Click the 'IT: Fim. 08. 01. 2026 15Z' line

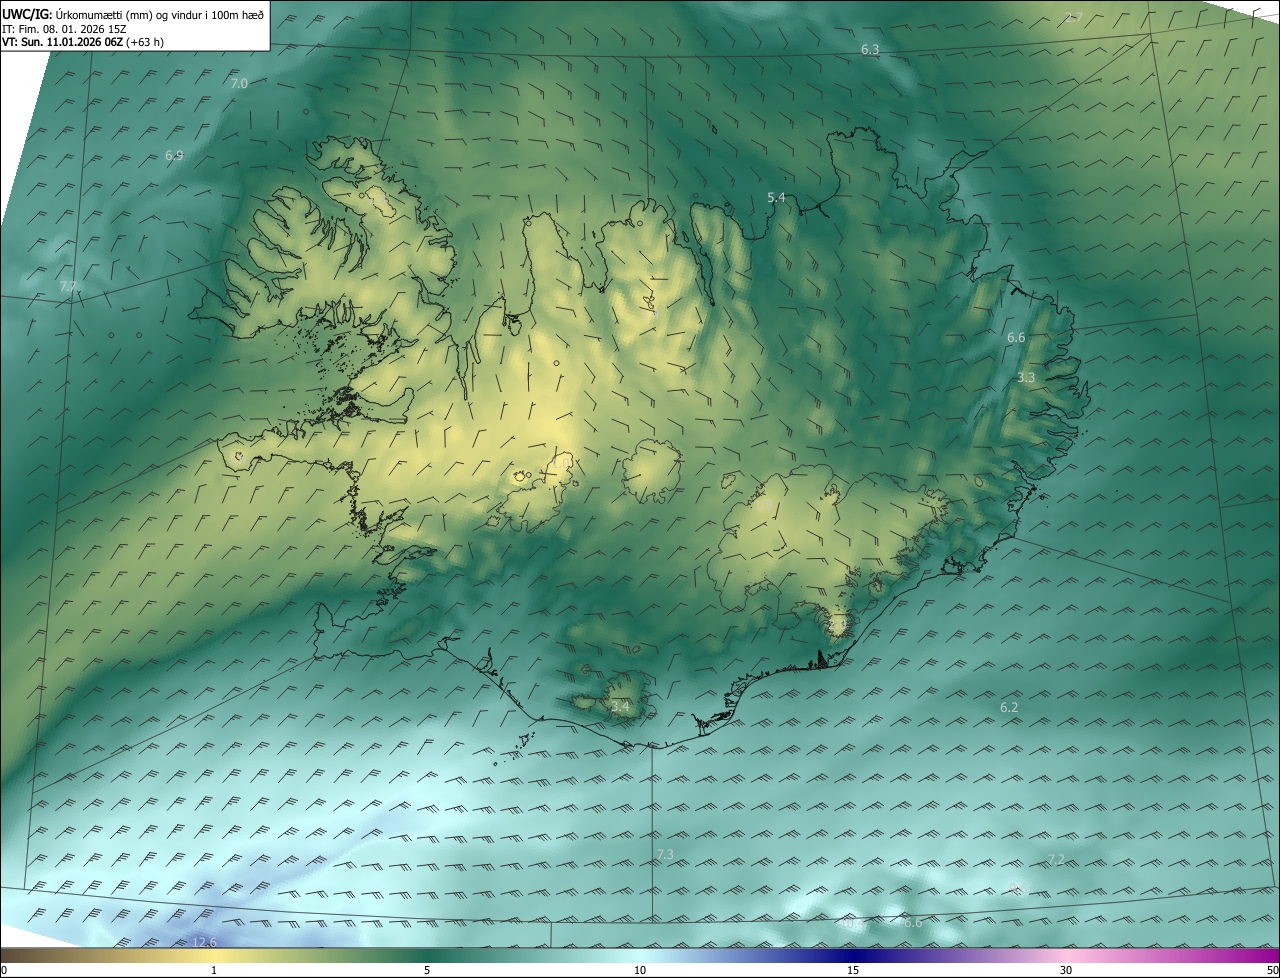tap(64, 29)
